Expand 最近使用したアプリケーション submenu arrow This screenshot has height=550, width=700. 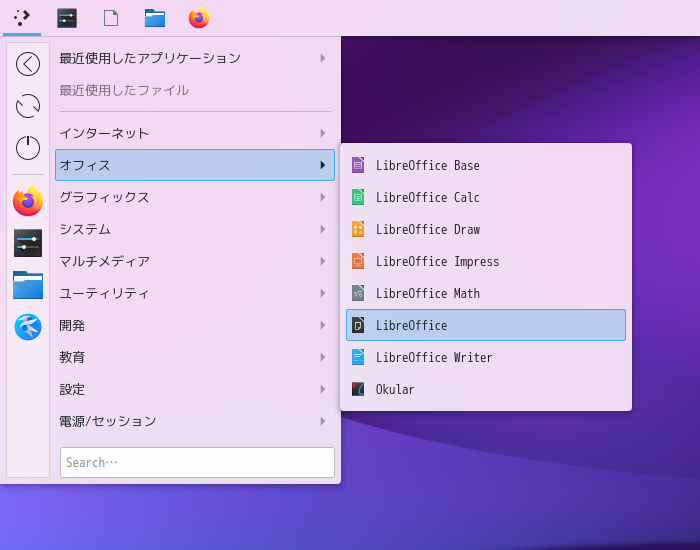(323, 58)
